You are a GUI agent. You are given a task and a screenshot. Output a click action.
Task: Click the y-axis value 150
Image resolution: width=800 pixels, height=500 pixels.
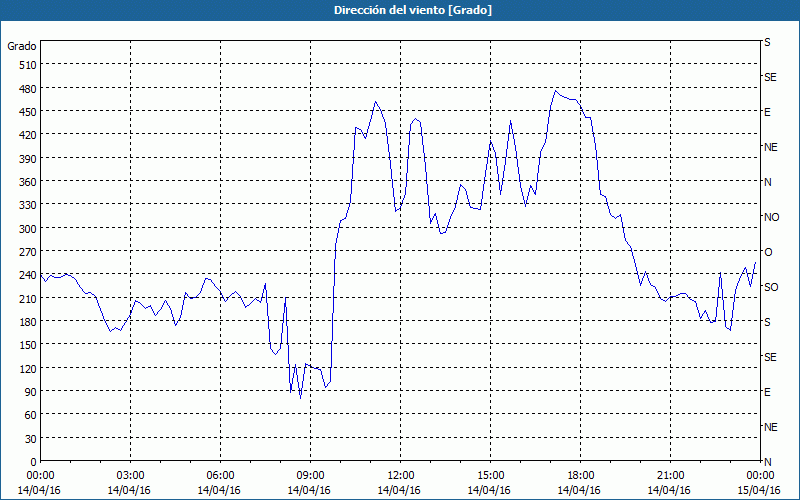[28, 346]
